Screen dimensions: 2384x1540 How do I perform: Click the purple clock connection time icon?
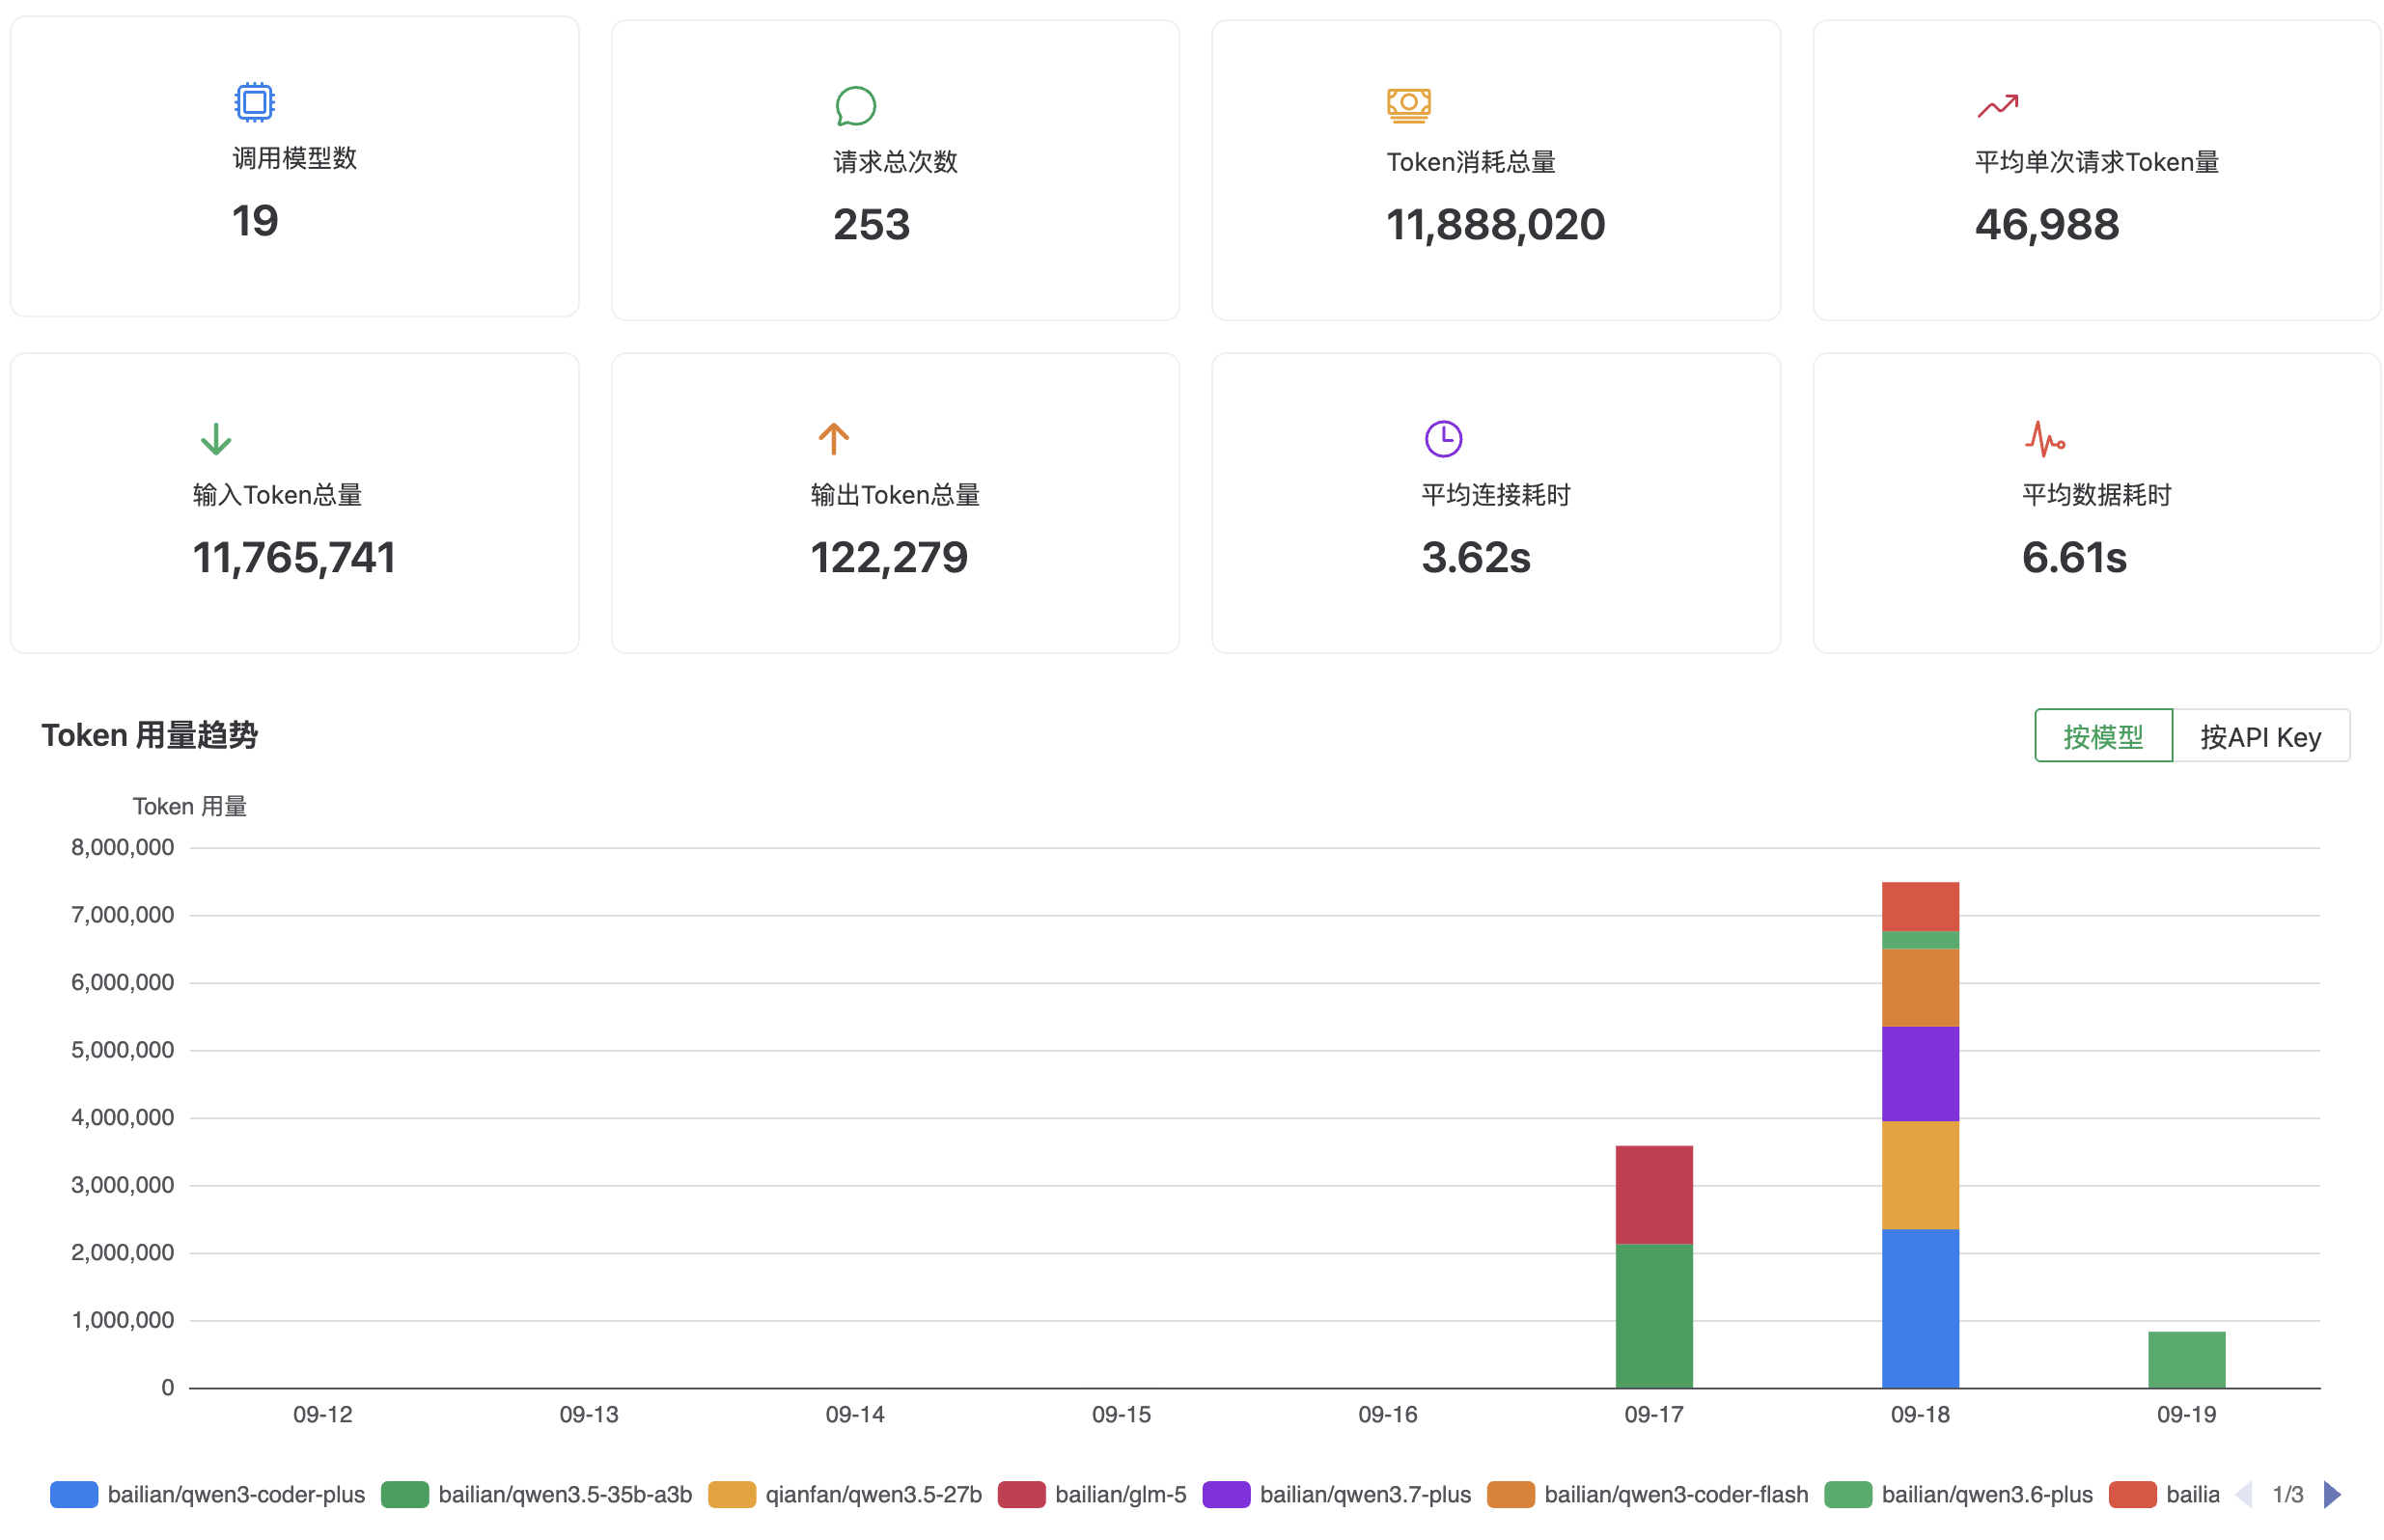point(1442,438)
